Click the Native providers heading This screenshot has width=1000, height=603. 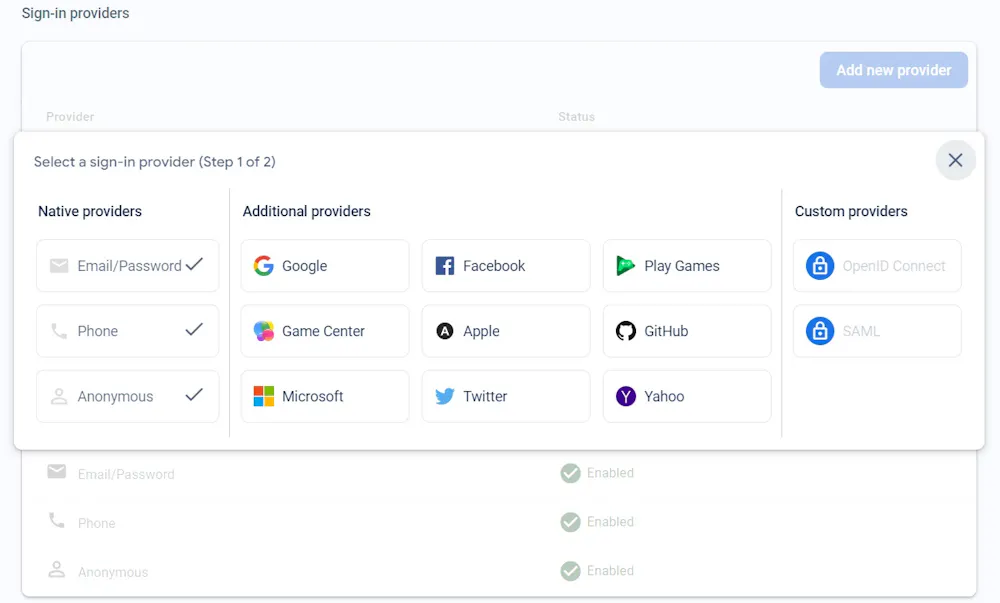coord(90,211)
